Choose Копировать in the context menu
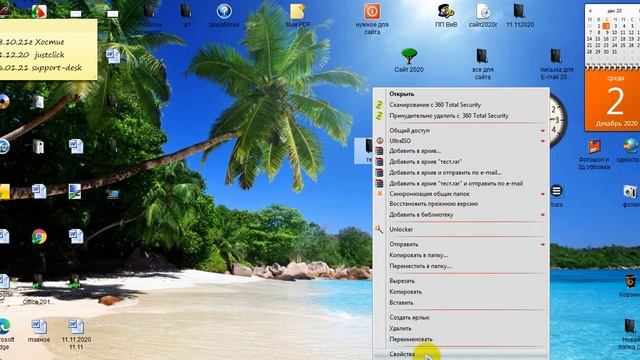 pyautogui.click(x=405, y=292)
